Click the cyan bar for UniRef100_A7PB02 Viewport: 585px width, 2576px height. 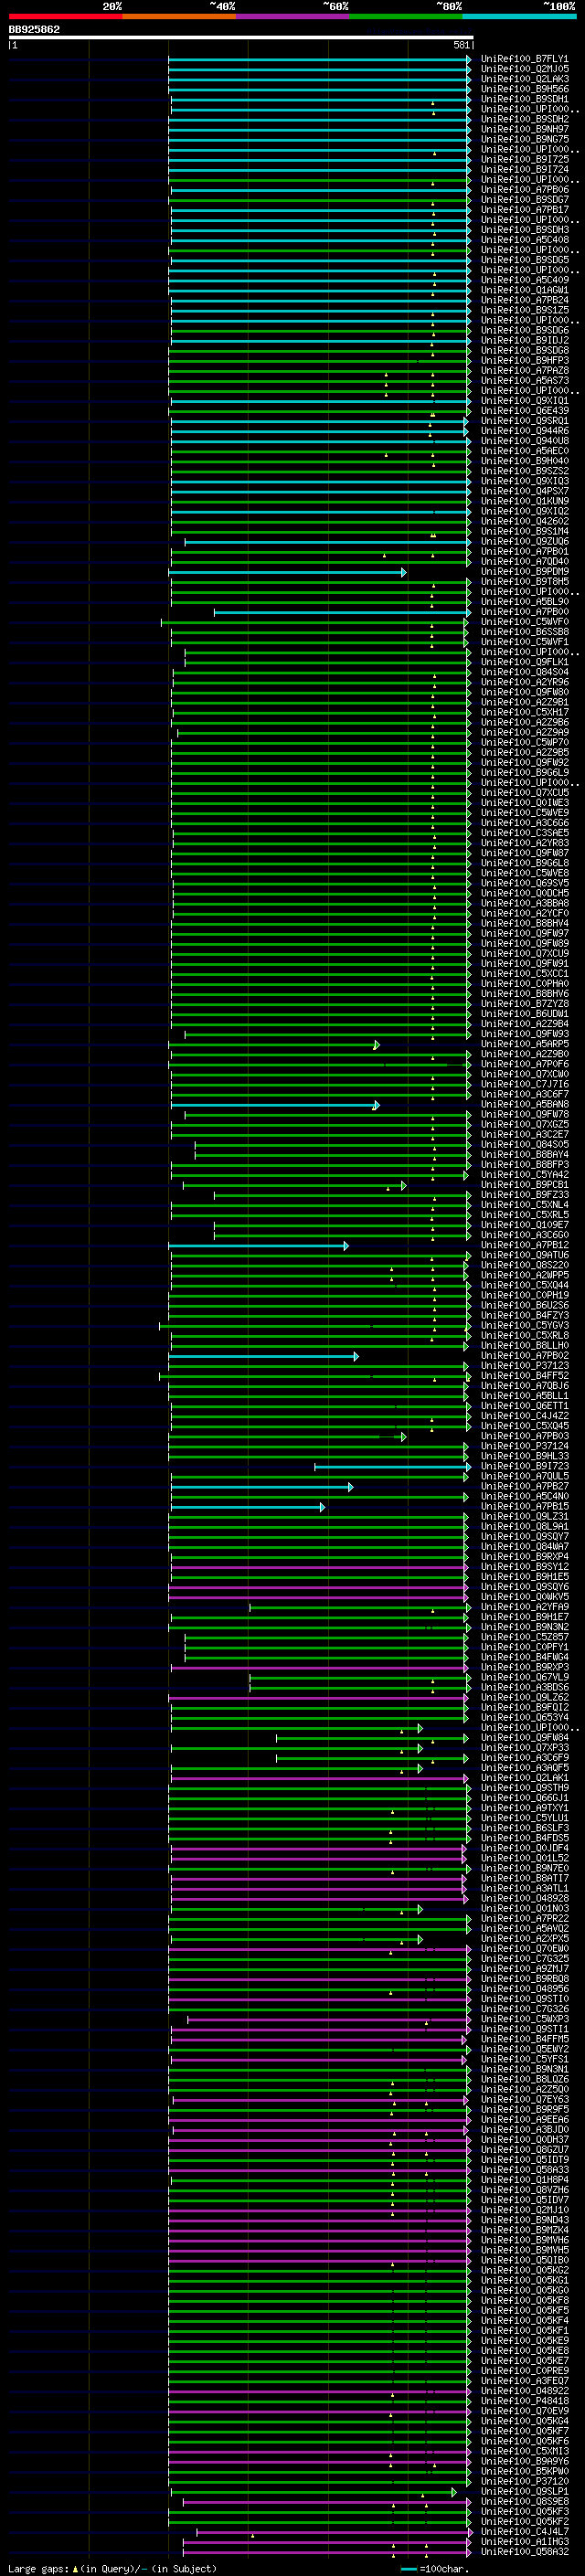(x=265, y=1357)
